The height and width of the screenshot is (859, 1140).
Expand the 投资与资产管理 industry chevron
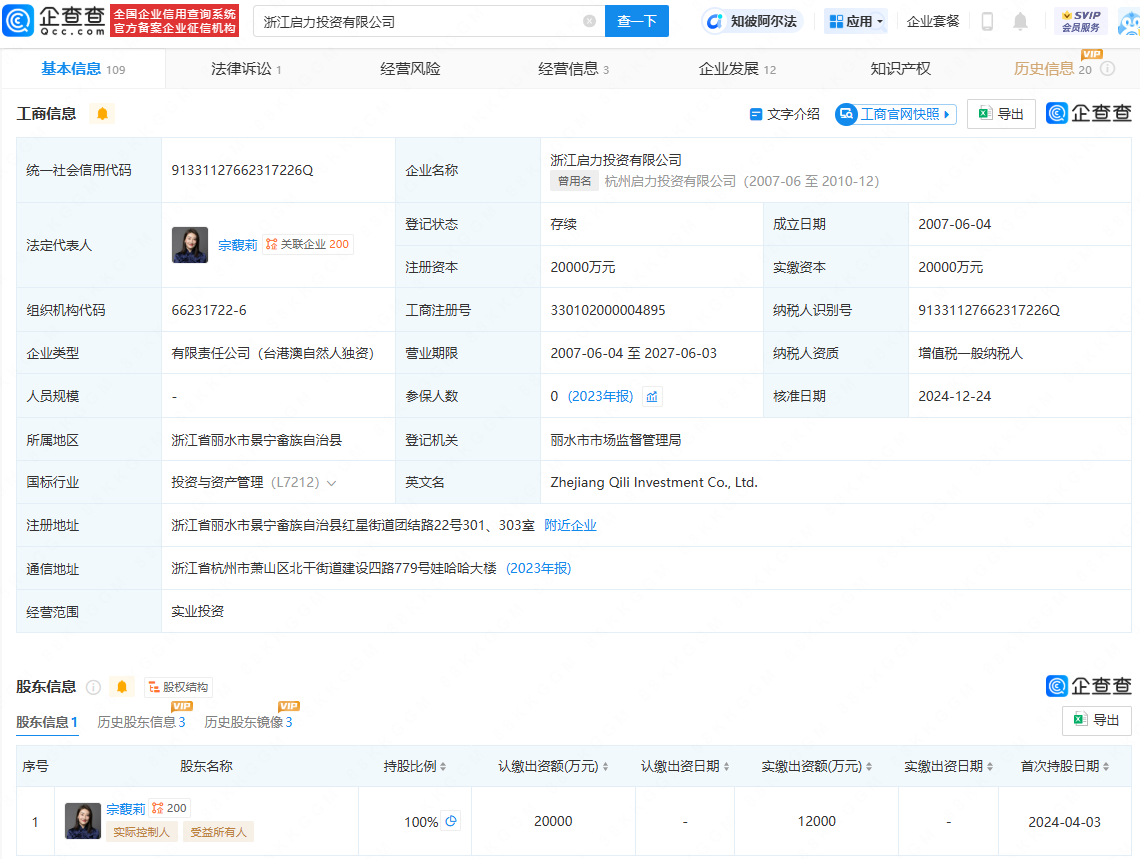click(x=332, y=483)
